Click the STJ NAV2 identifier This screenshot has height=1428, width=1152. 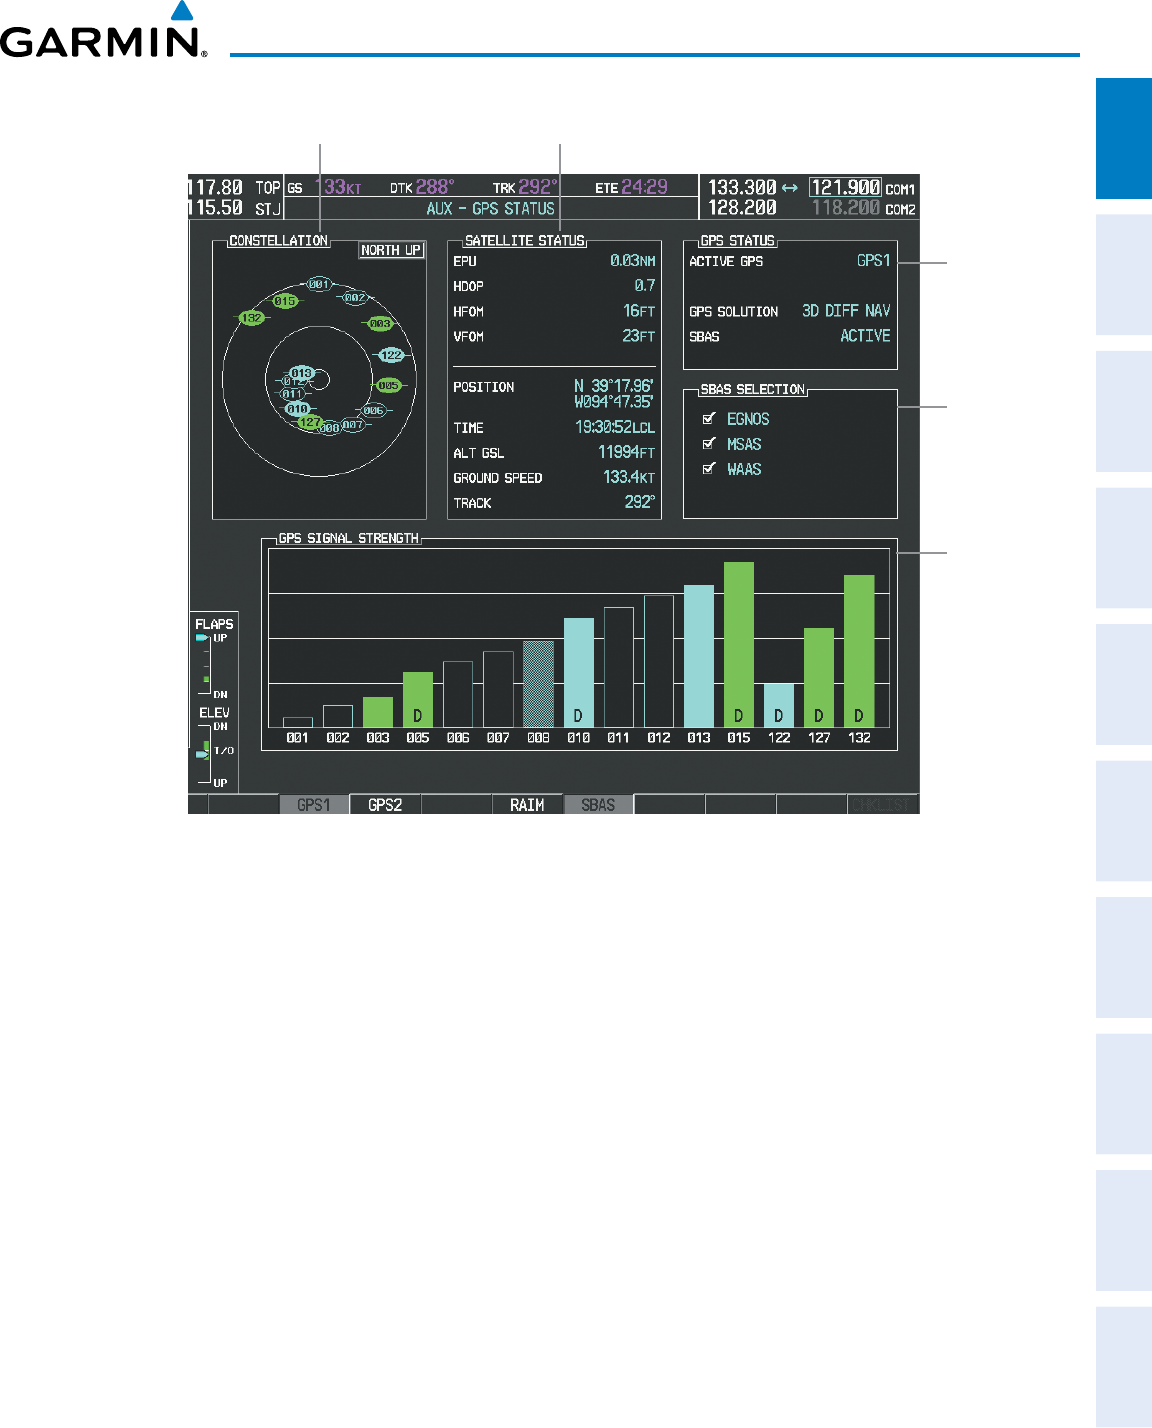coord(268,208)
